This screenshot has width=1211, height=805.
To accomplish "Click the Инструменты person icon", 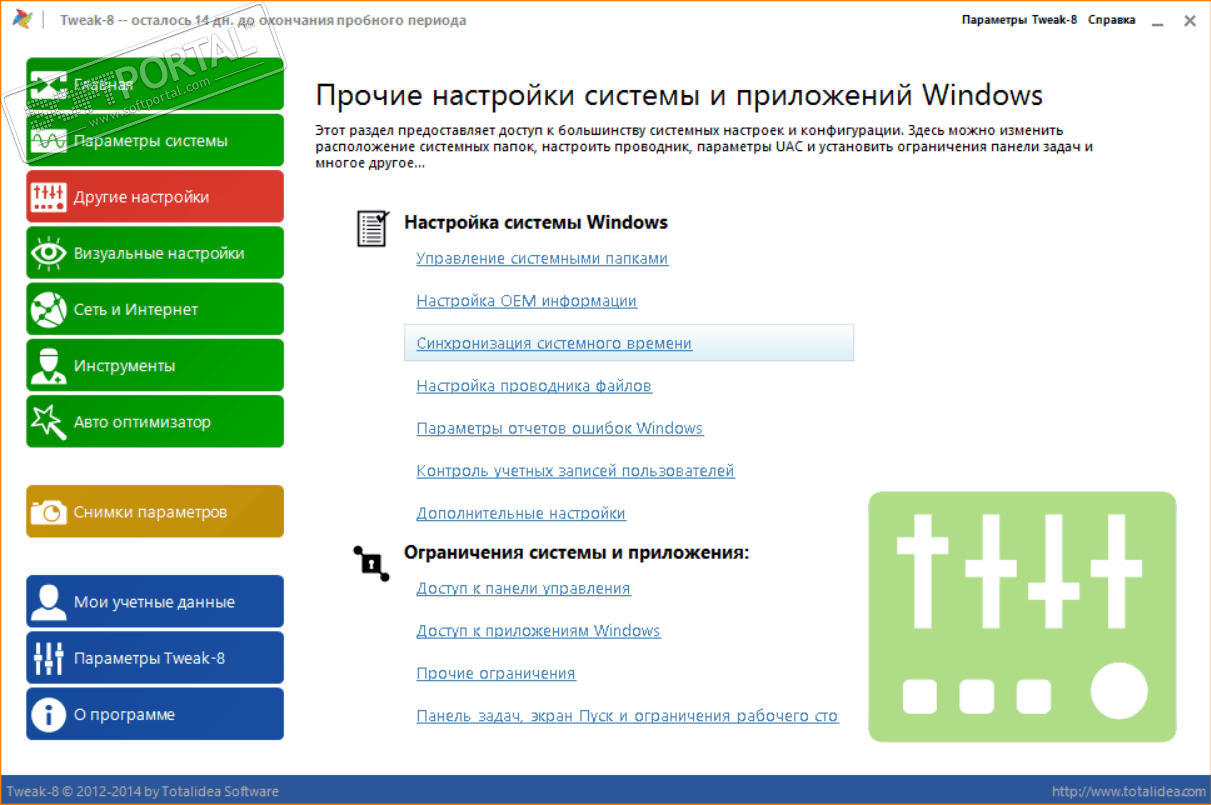I will pos(48,366).
